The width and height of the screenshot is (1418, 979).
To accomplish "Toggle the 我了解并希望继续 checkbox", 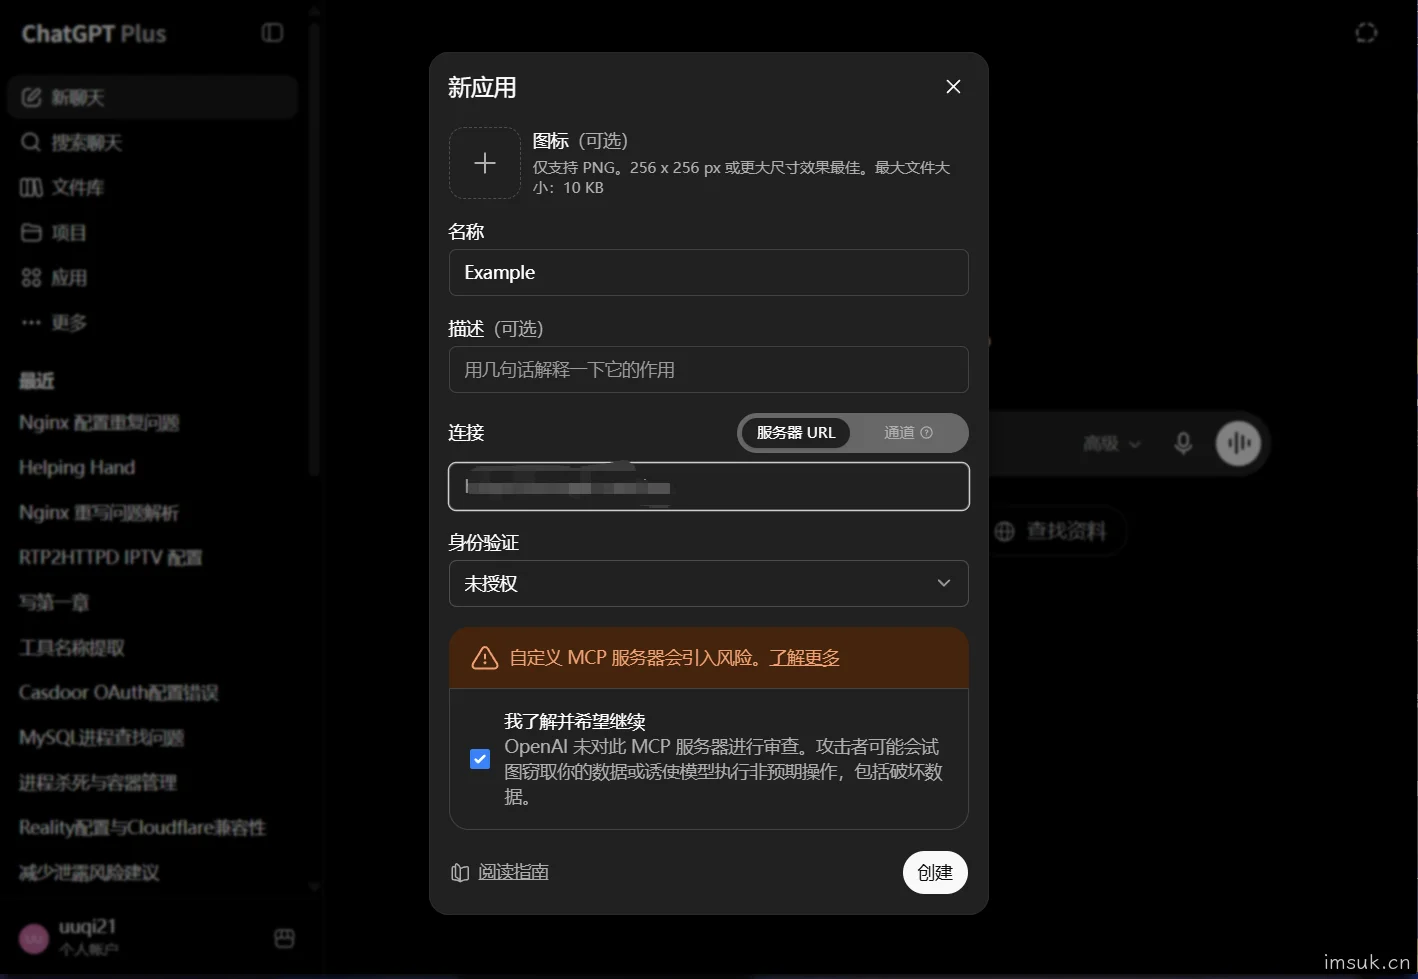I will click(480, 759).
